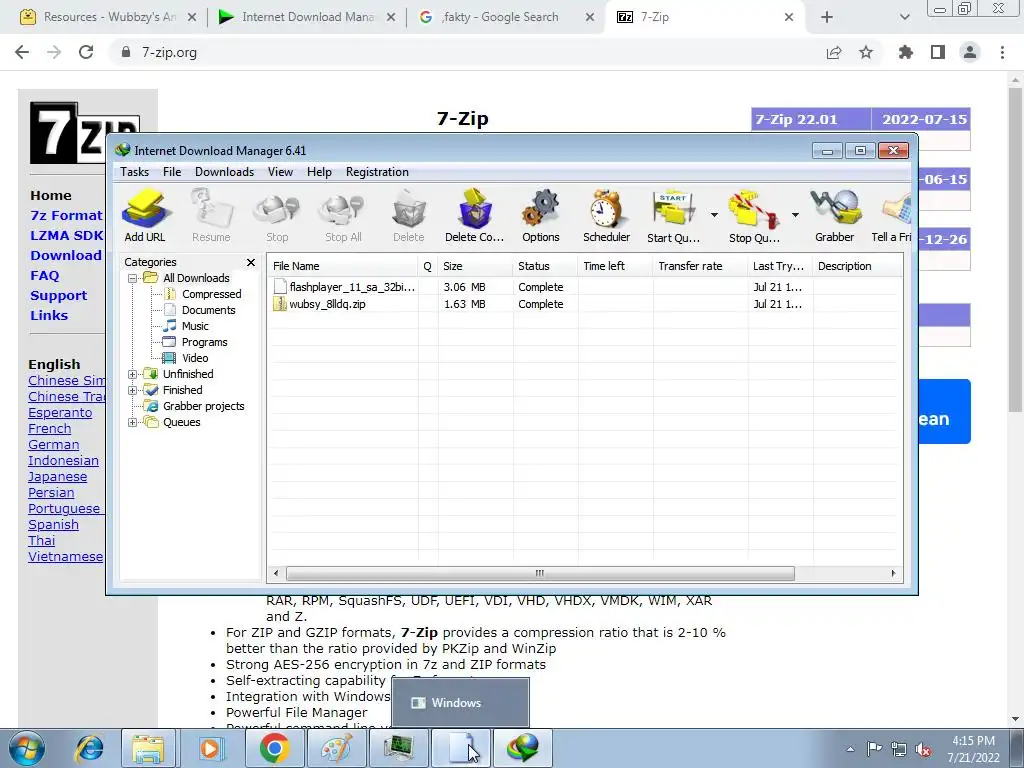Open the Scheduler clock icon
The height and width of the screenshot is (768, 1024).
coord(607,216)
